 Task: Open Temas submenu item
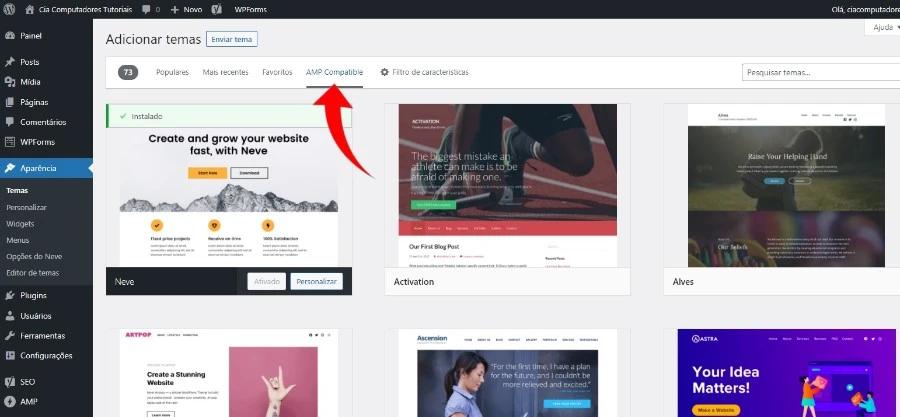click(x=17, y=190)
